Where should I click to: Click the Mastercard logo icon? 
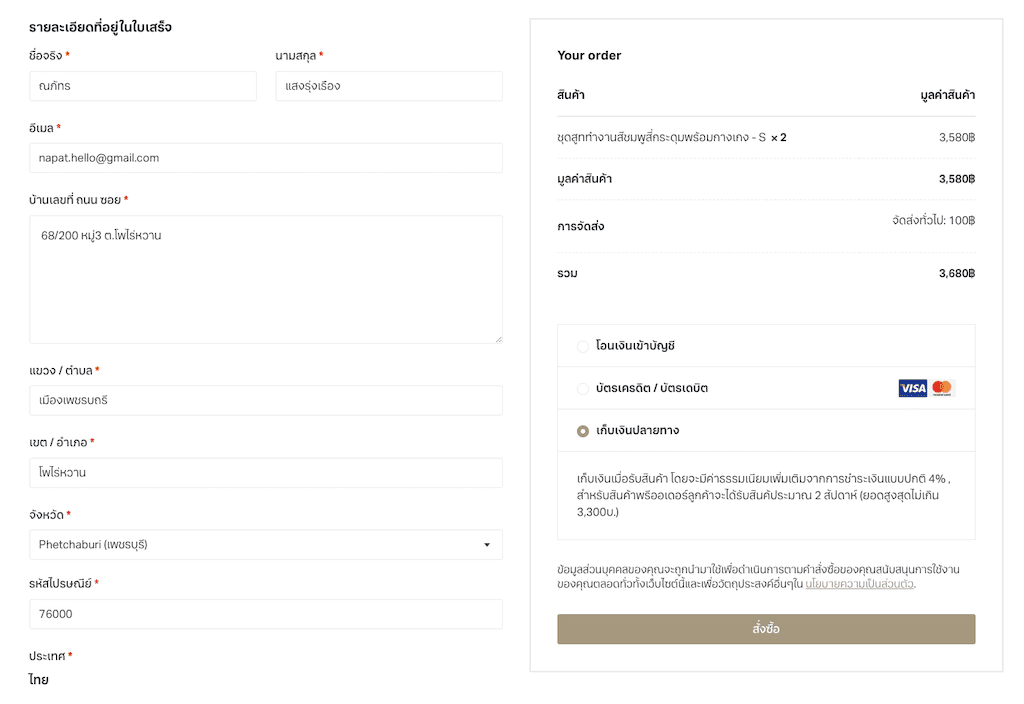(942, 389)
